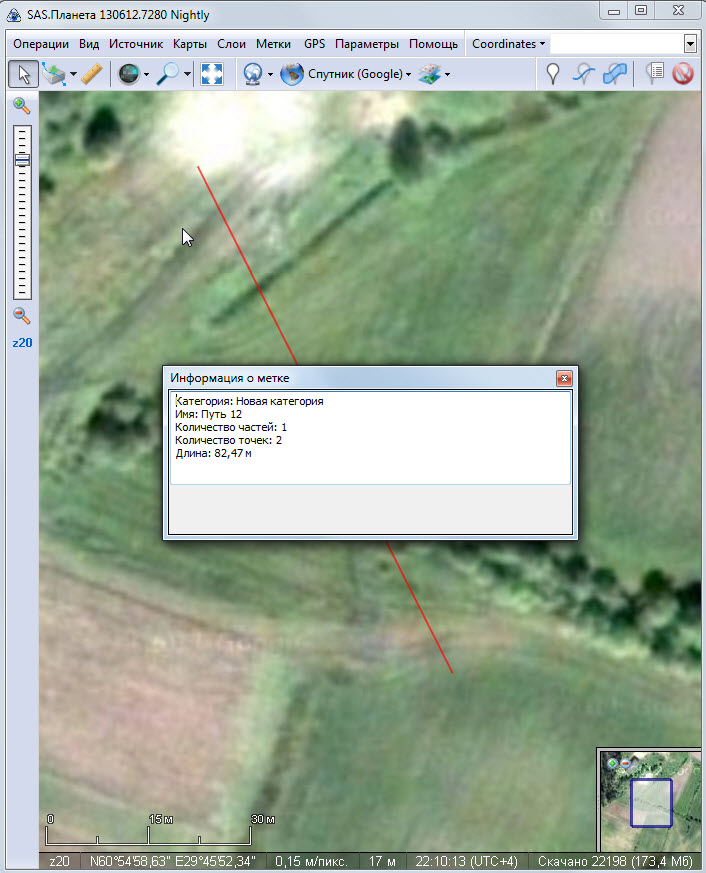Screen dimensions: 706x873
Task: Click the add placemark pin icon
Action: click(x=552, y=74)
